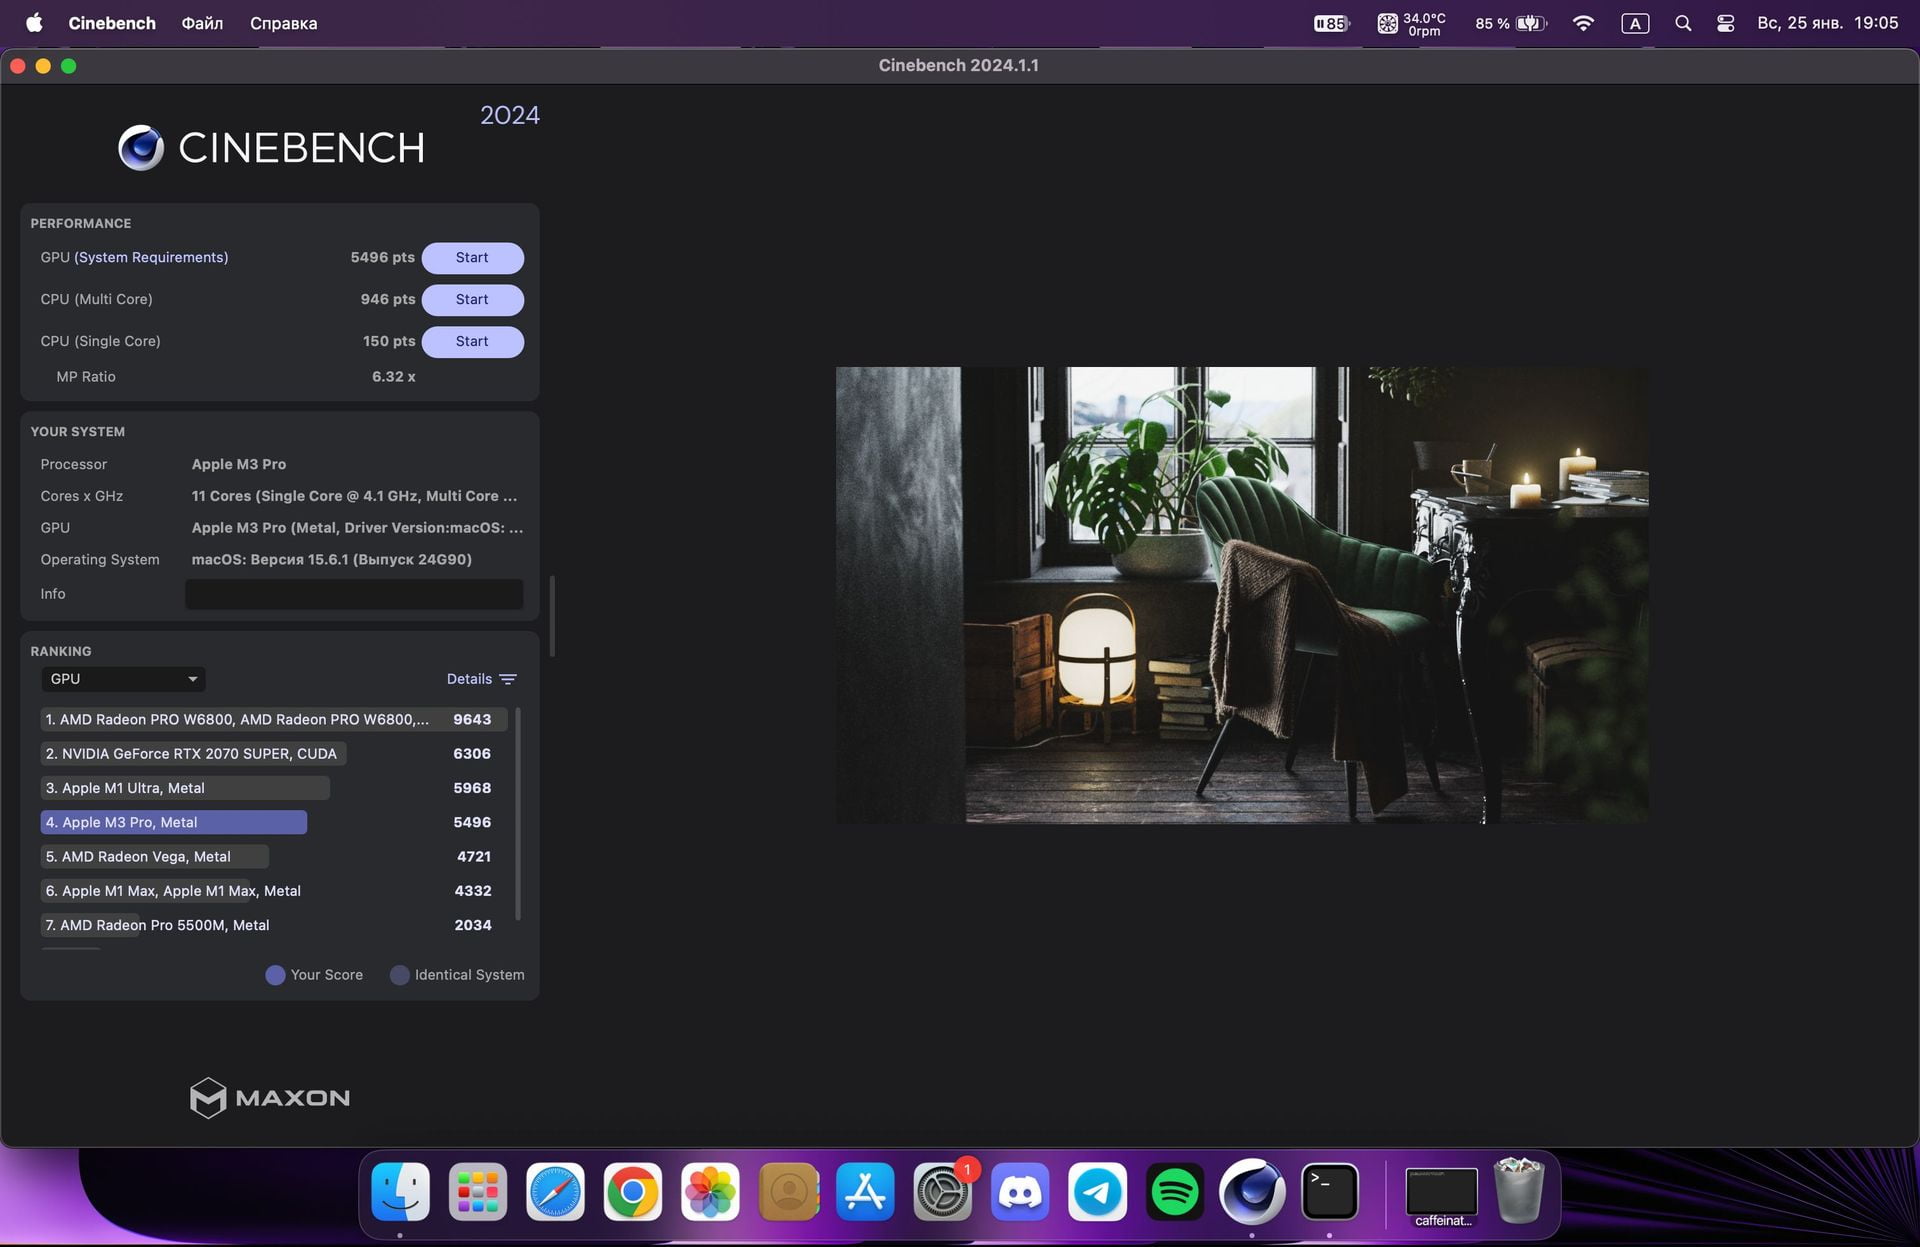Click the Maxon logo
1920x1247 pixels.
(270, 1098)
